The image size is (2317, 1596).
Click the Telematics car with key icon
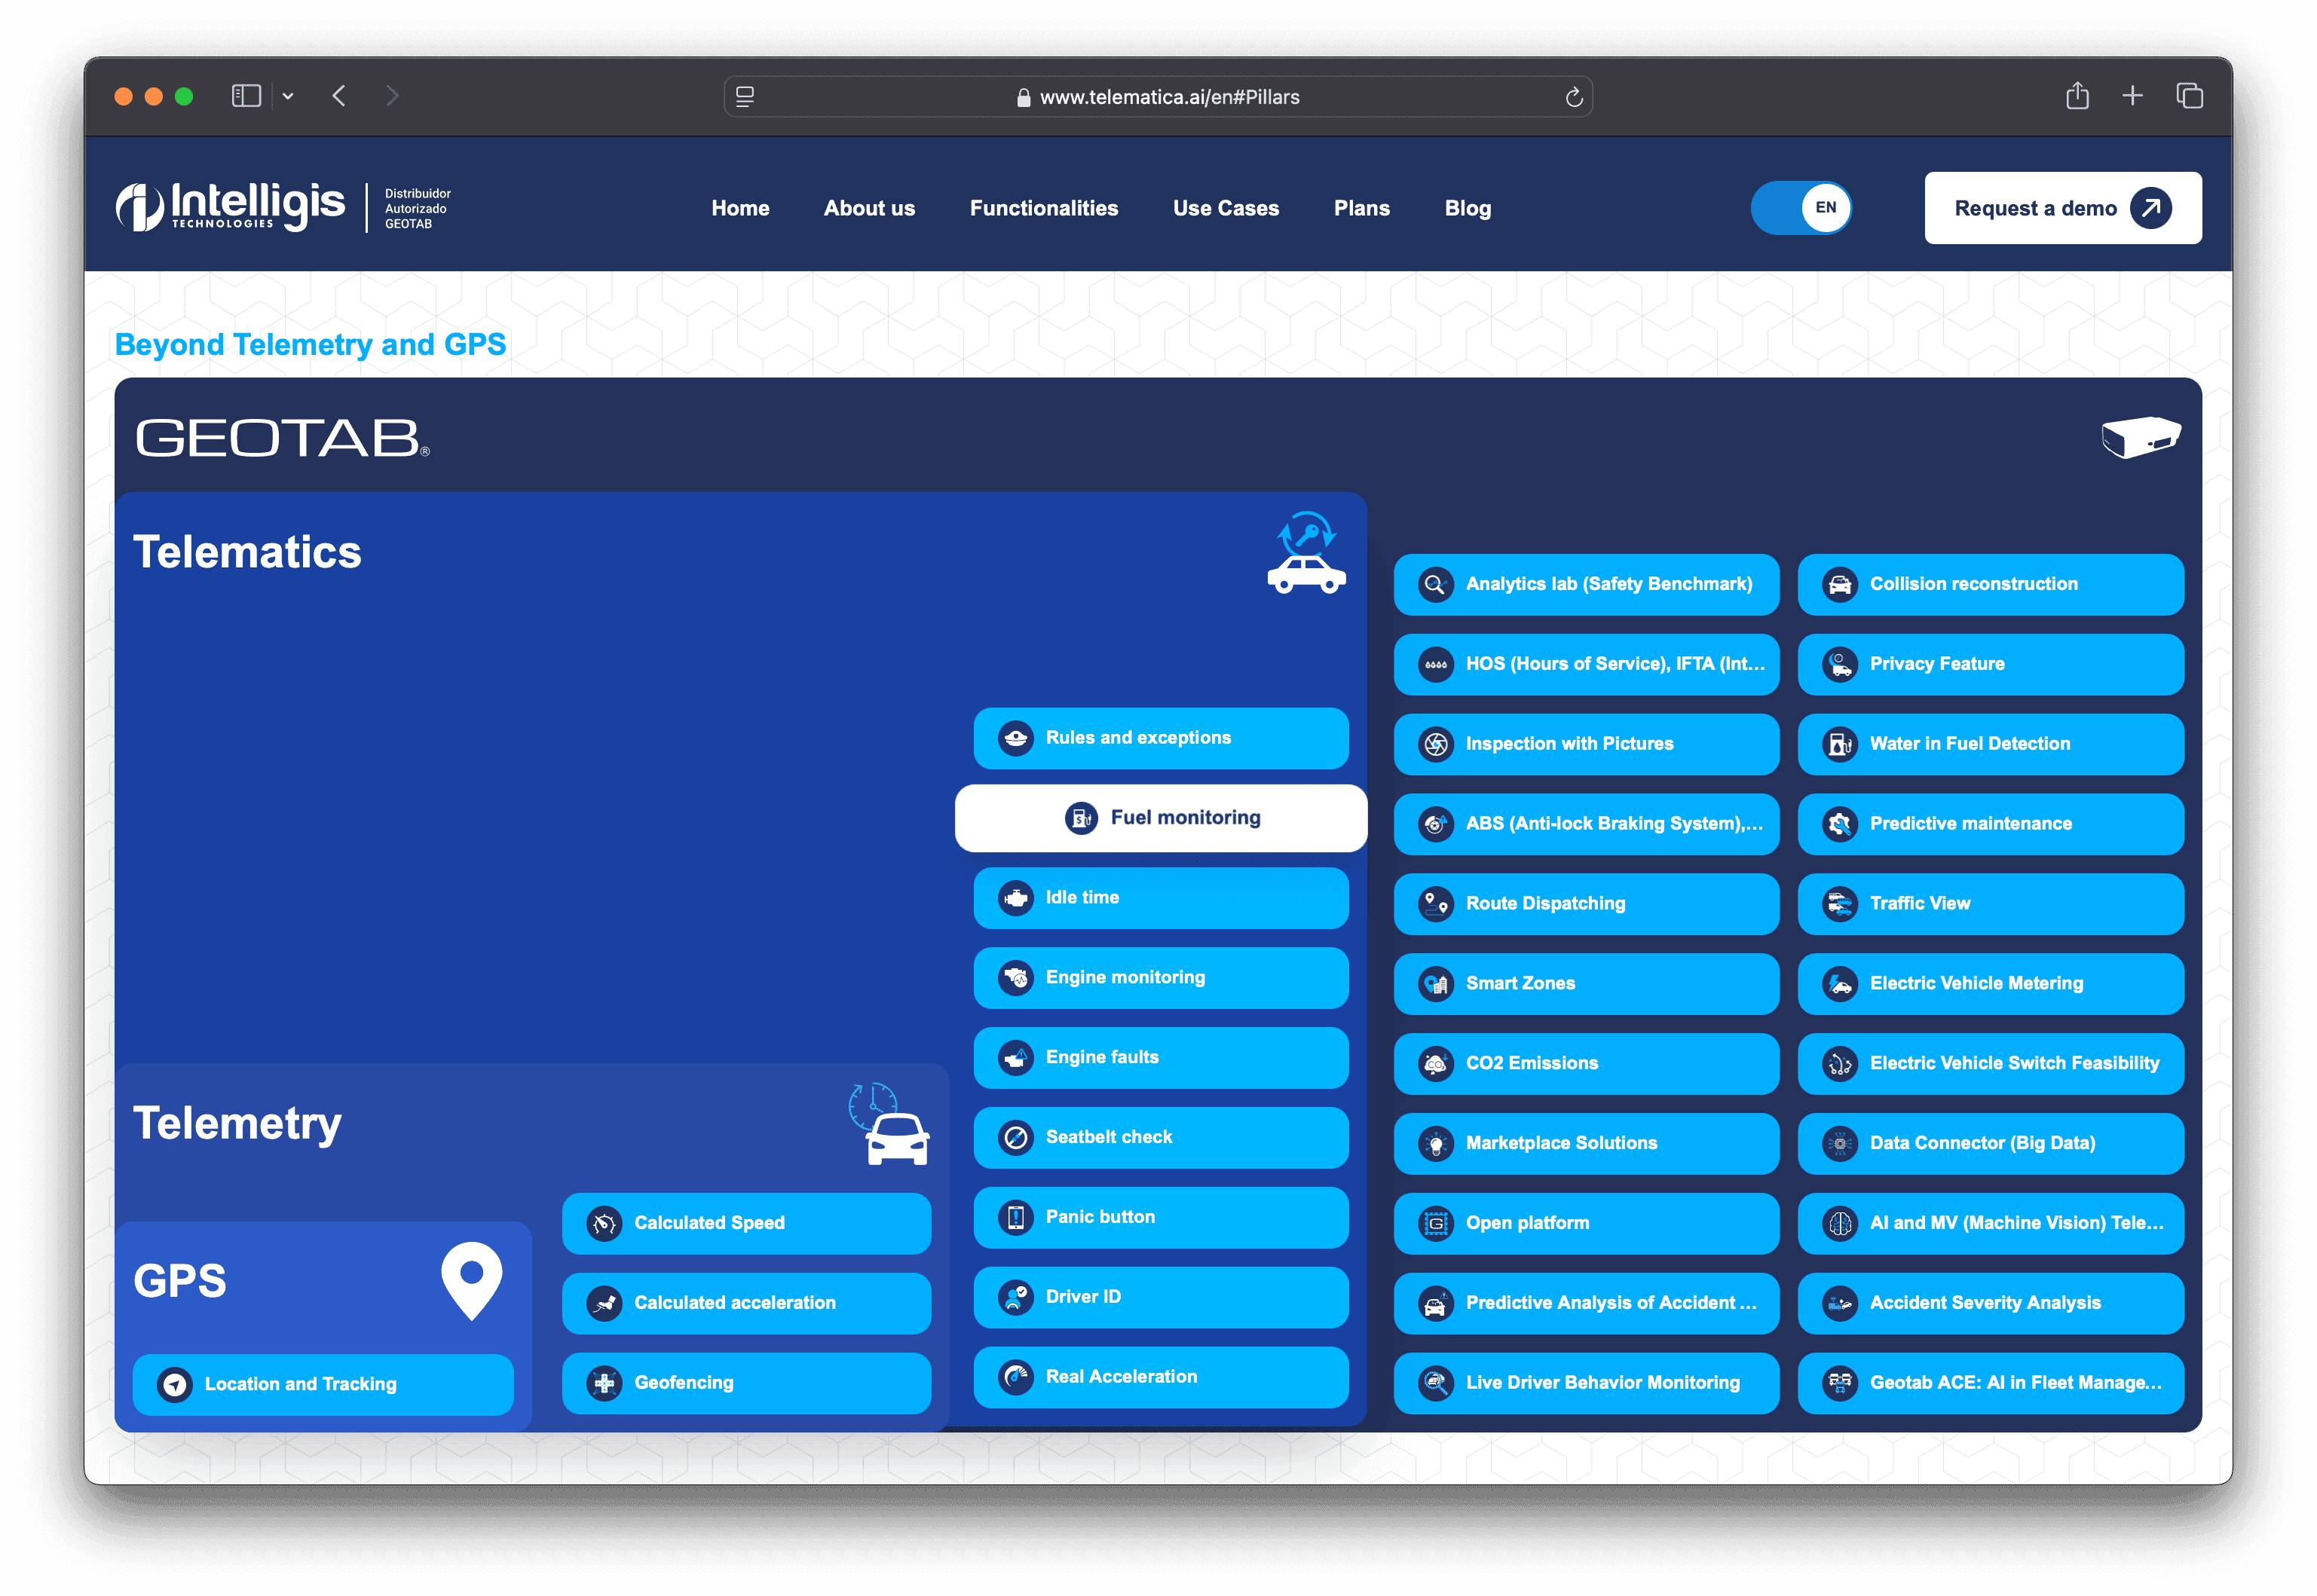coord(1306,553)
